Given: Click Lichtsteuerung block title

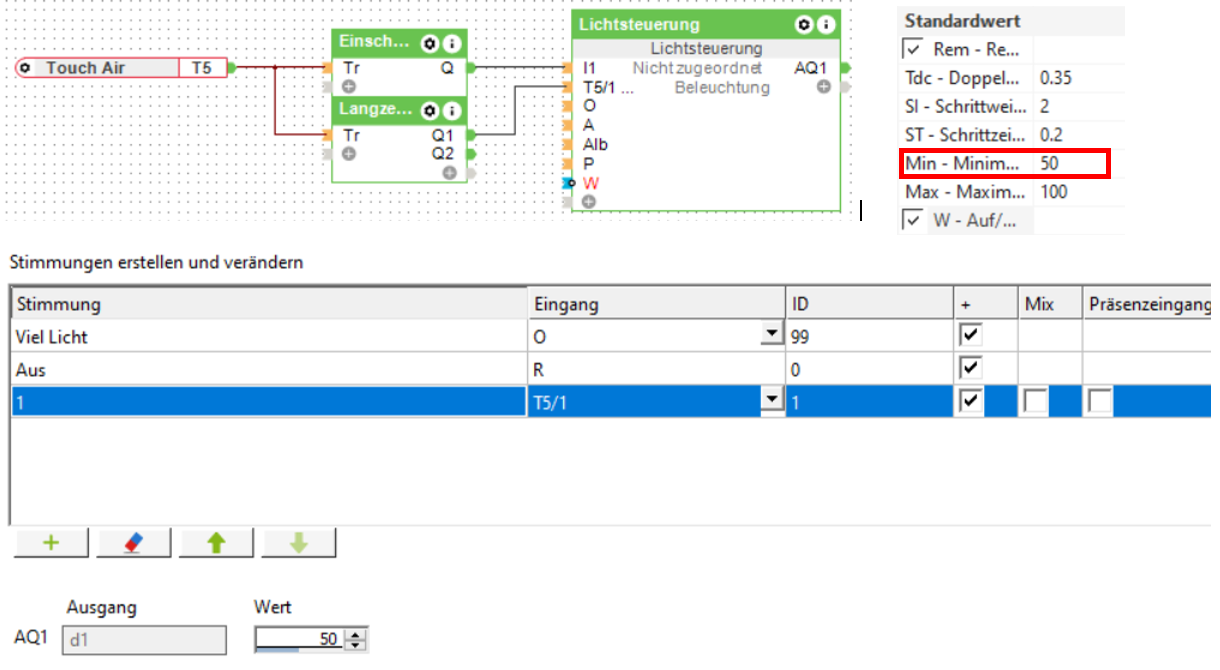Looking at the screenshot, I should click(639, 24).
